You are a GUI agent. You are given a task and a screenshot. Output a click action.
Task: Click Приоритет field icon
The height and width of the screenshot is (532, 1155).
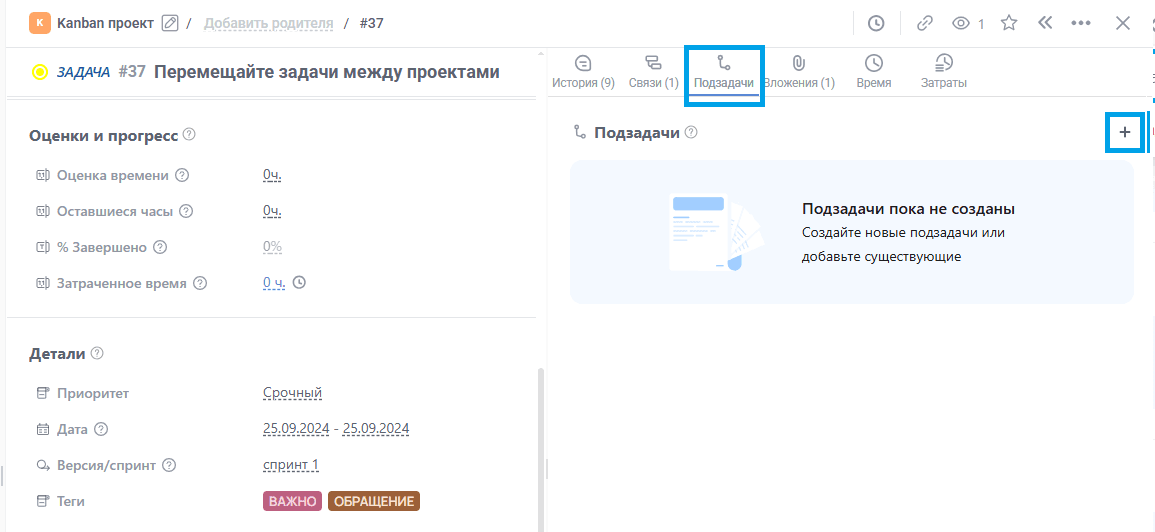43,393
